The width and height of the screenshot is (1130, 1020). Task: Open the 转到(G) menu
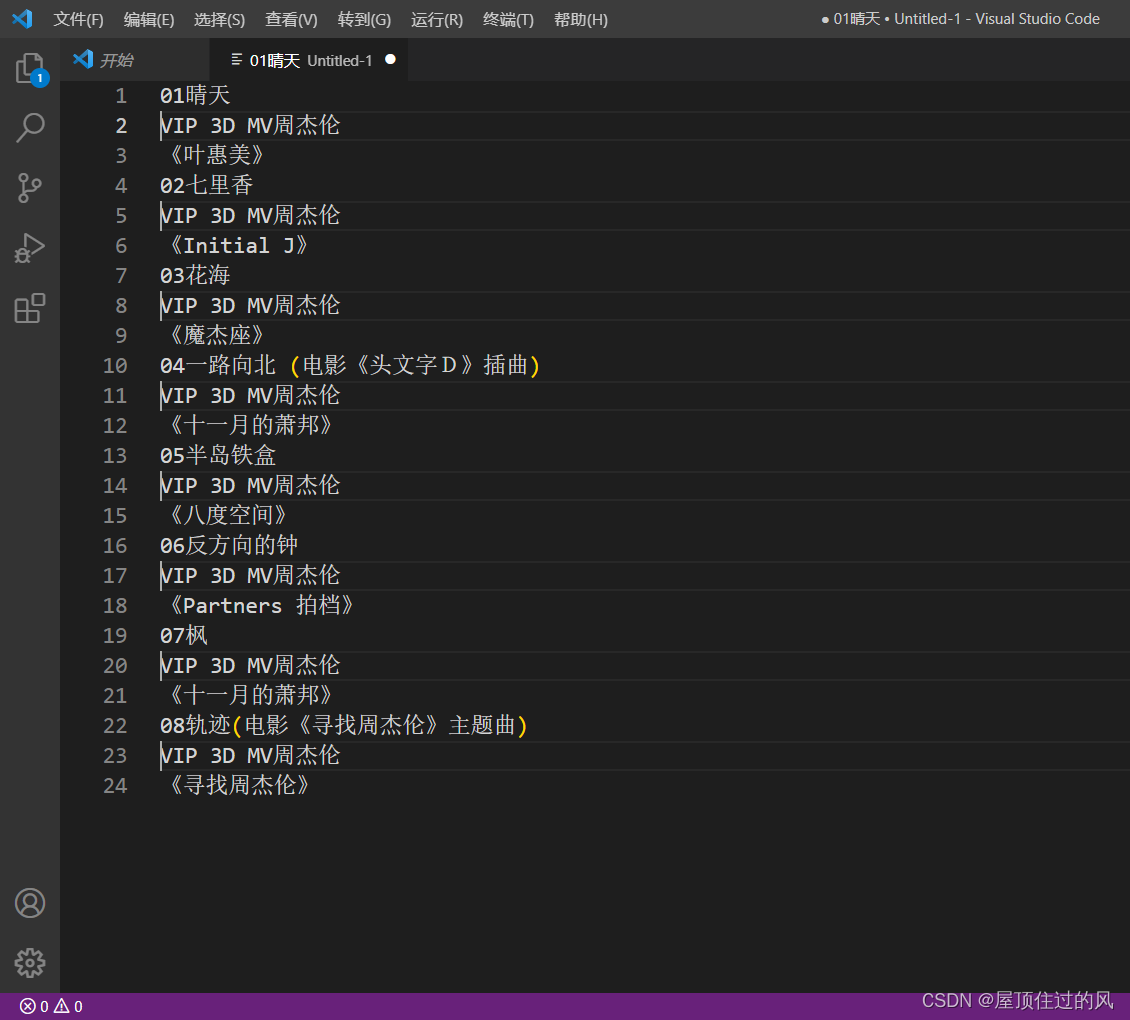364,19
